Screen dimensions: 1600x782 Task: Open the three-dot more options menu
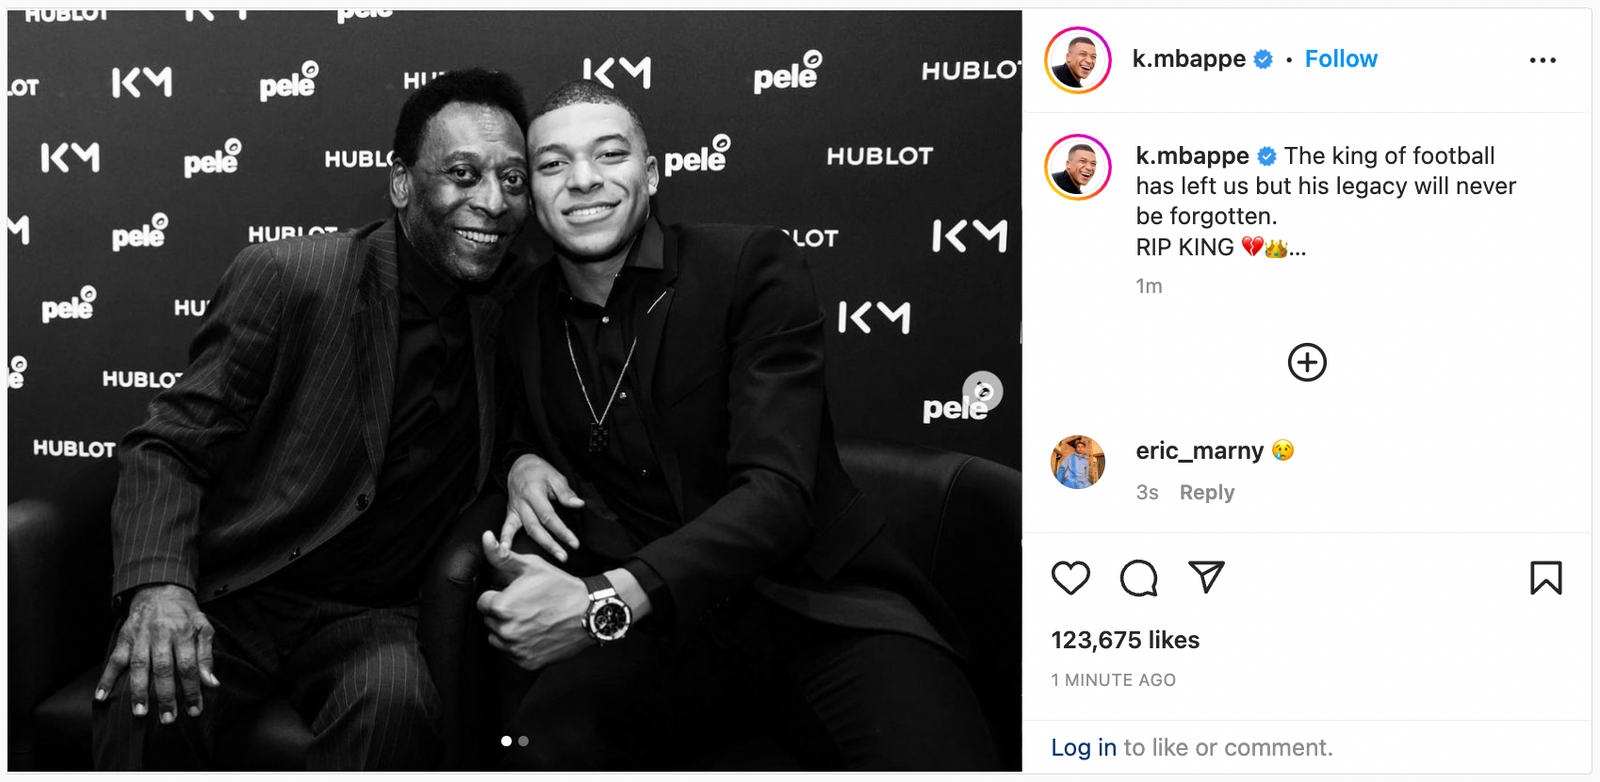tap(1543, 60)
